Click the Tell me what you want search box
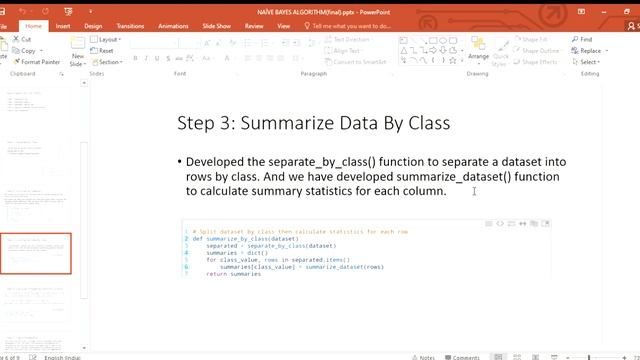Viewport: 640px width, 360px height. tap(348, 26)
